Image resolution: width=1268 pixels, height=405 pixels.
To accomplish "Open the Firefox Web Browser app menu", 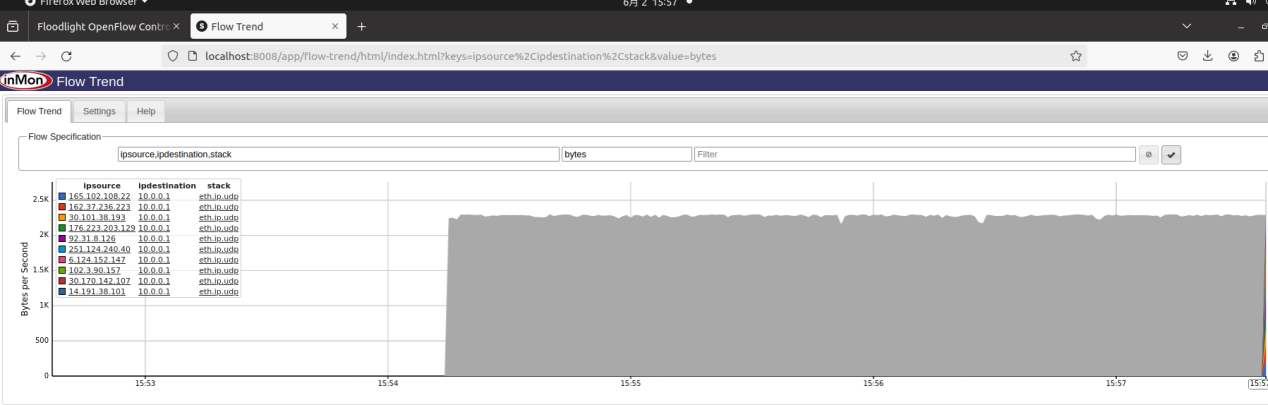I will pos(85,3).
